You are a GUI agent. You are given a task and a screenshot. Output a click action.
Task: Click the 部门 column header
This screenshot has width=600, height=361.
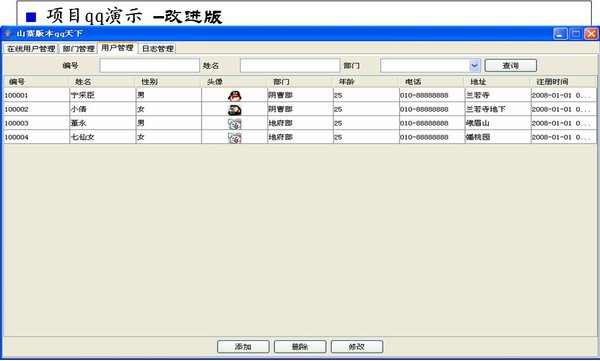tap(300, 82)
